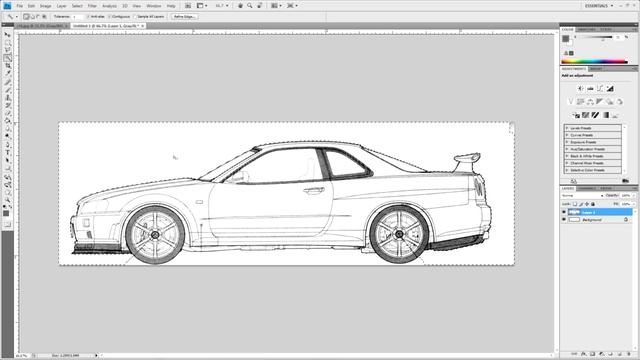The width and height of the screenshot is (640, 360).
Task: Switch to the Swatches tab
Action: coord(587,29)
